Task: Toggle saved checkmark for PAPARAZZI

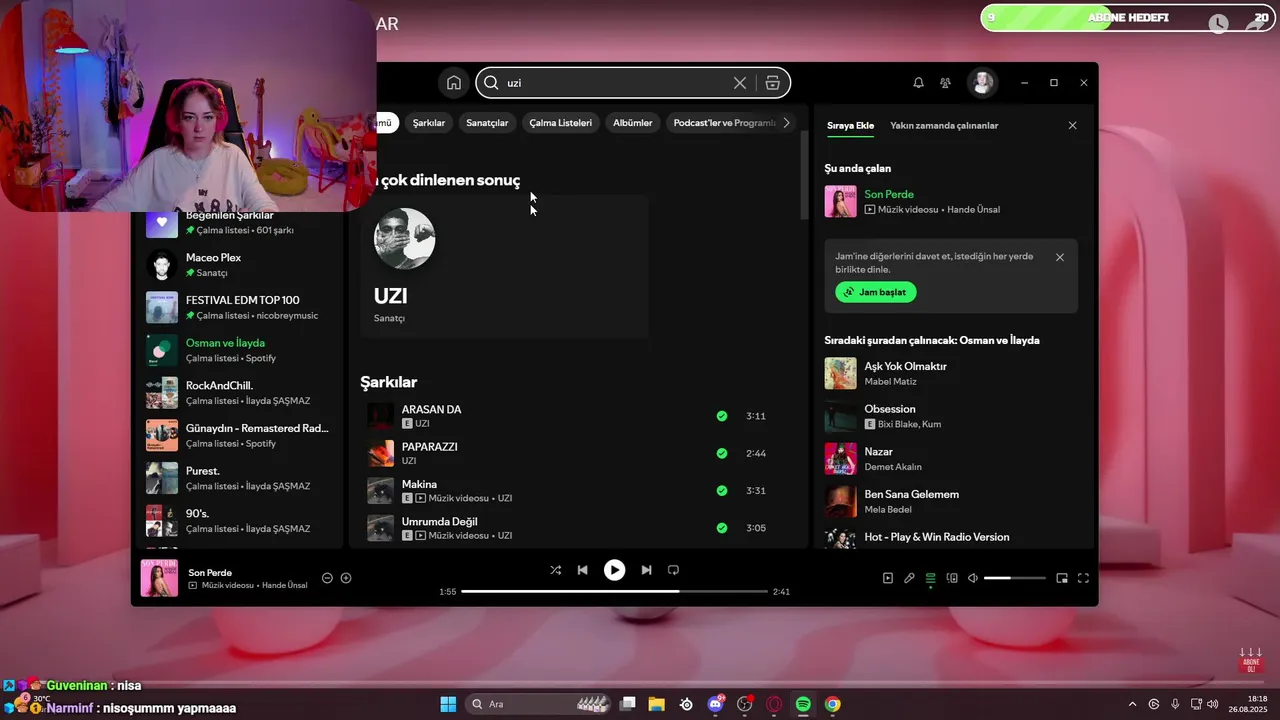Action: point(722,453)
